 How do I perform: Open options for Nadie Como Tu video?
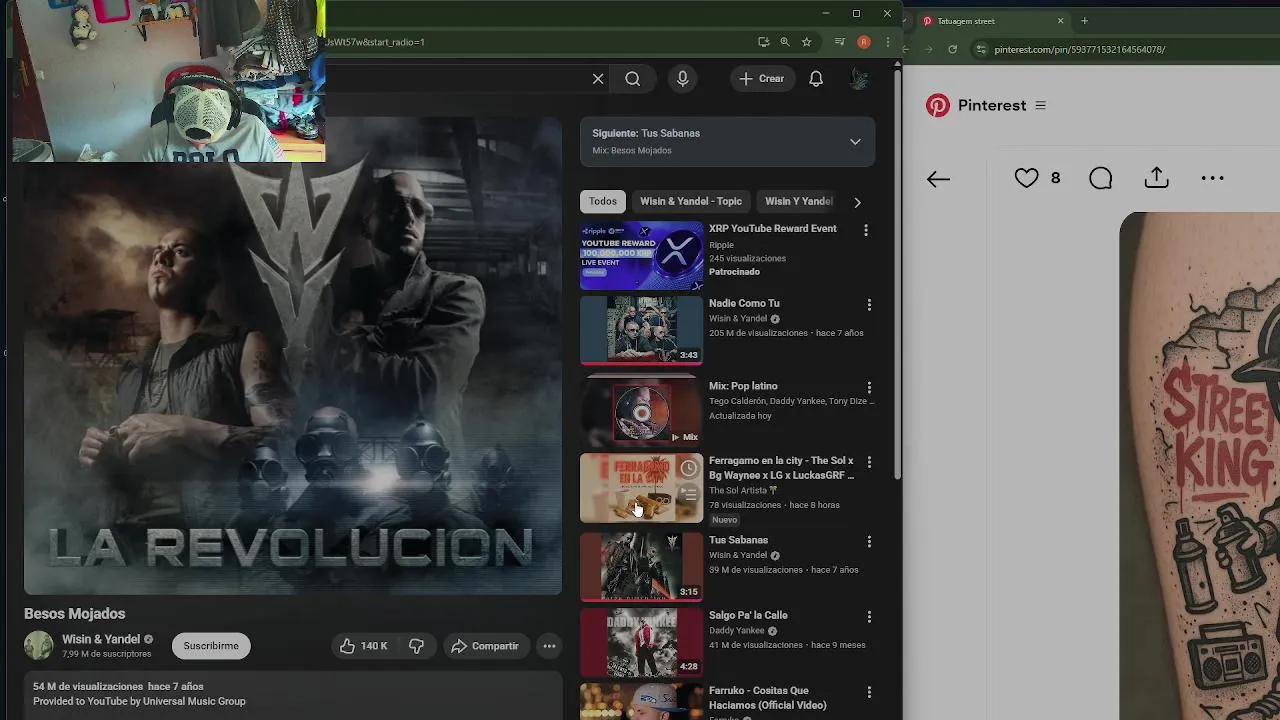[x=869, y=304]
